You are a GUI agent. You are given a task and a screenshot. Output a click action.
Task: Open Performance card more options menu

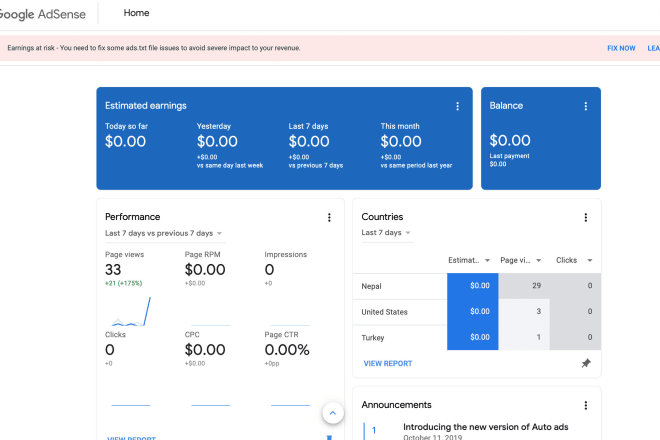click(x=329, y=217)
